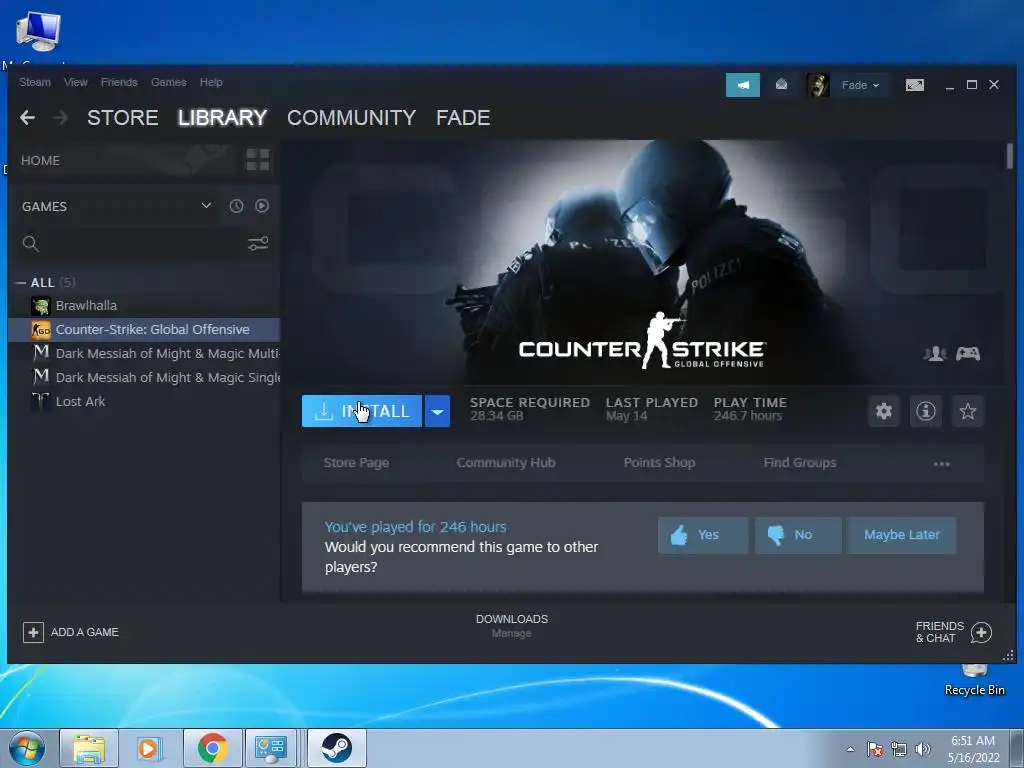The width and height of the screenshot is (1024, 768).
Task: Recommend the game with Yes
Action: click(703, 536)
